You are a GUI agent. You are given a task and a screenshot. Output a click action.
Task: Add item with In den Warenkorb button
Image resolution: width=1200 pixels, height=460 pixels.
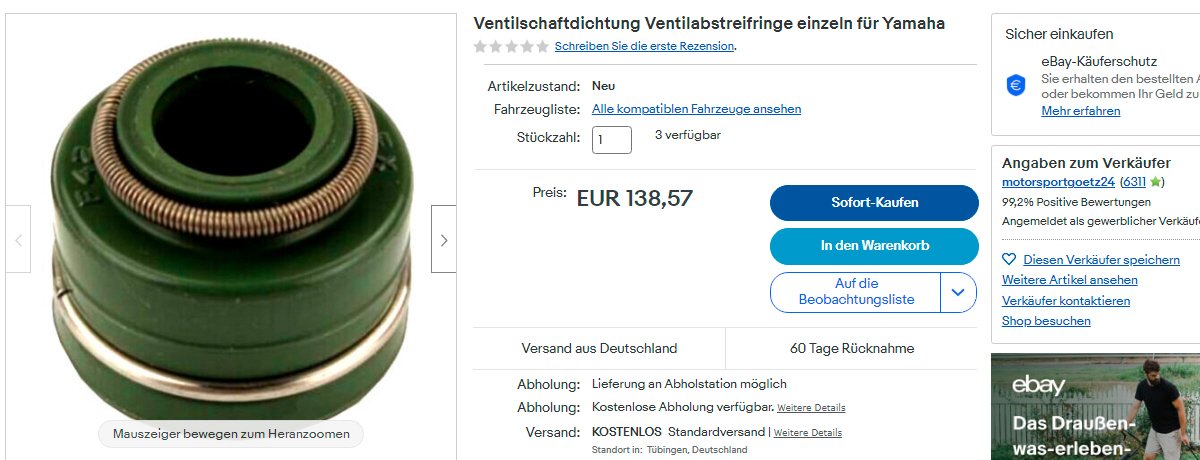[874, 246]
